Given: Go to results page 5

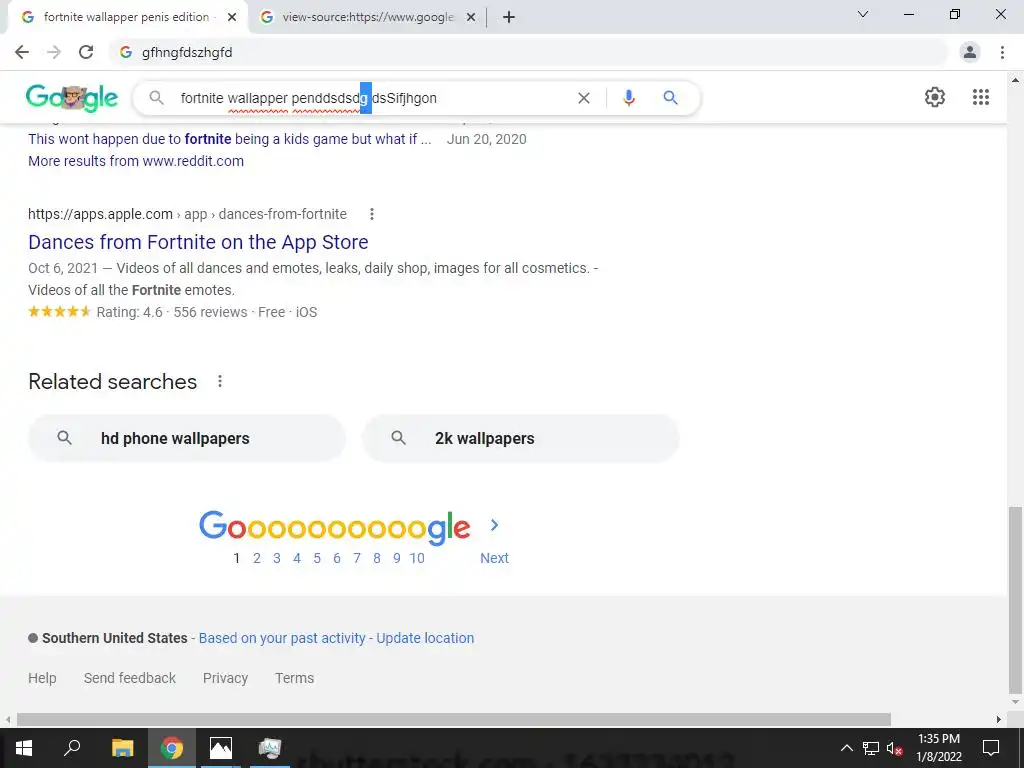Looking at the screenshot, I should 317,558.
